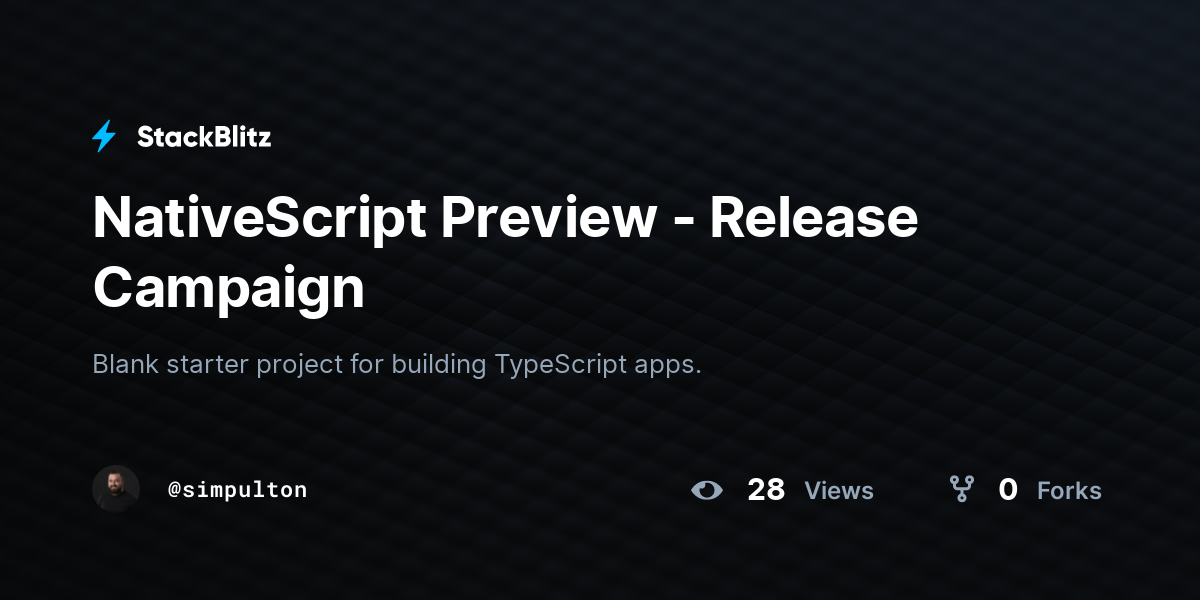Screen dimensions: 1200x600
Task: Click the Views label
Action: coord(839,491)
